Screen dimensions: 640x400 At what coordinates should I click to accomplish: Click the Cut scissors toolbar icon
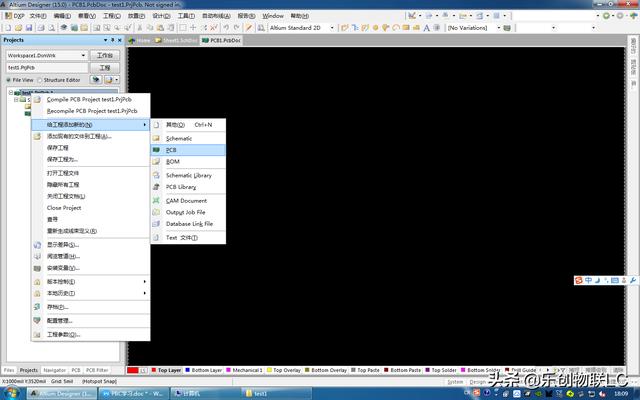coord(140,28)
